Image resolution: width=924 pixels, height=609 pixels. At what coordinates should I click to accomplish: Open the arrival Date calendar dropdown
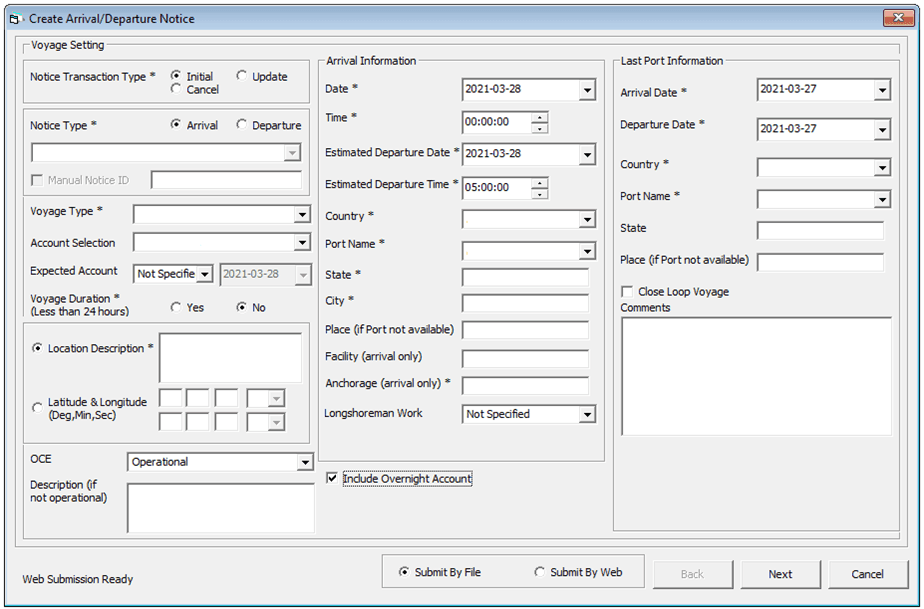(x=588, y=90)
